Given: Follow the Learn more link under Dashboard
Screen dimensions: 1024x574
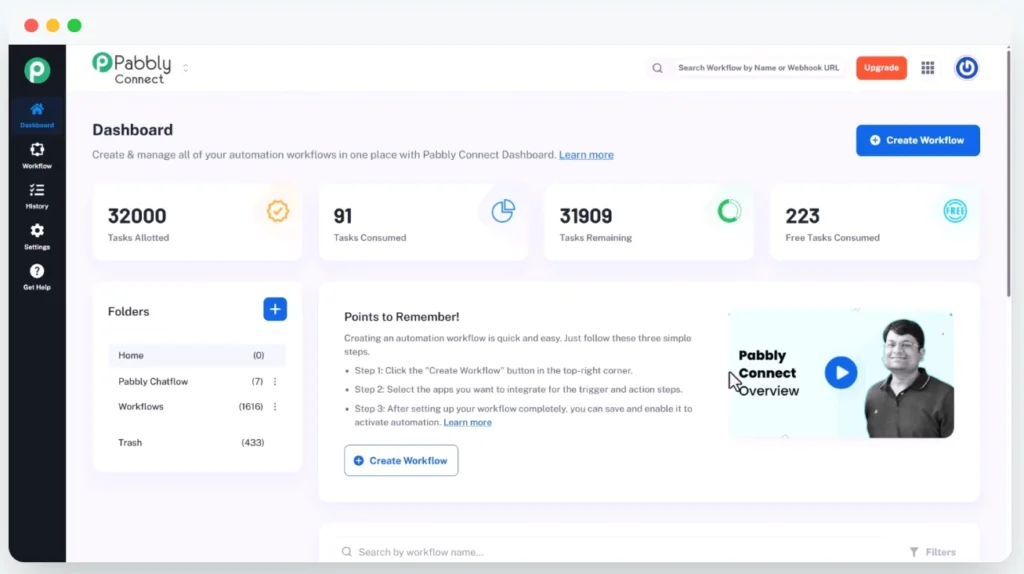Looking at the screenshot, I should (586, 155).
